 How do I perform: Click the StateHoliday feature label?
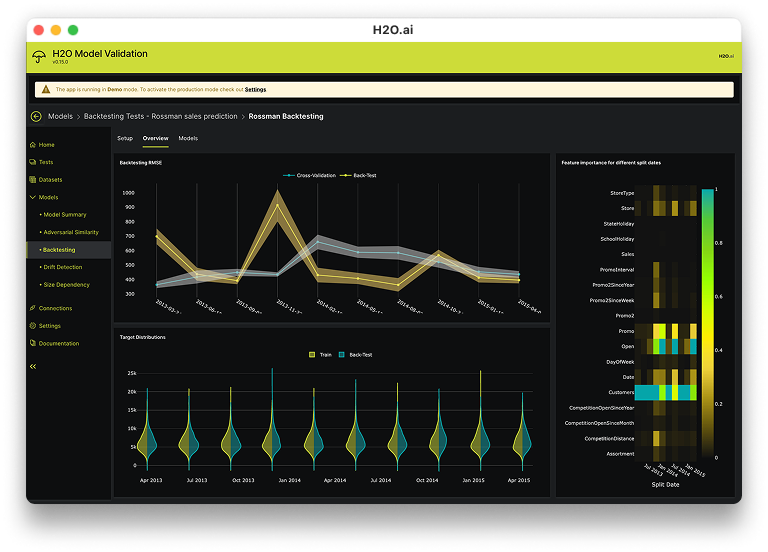[x=619, y=224]
